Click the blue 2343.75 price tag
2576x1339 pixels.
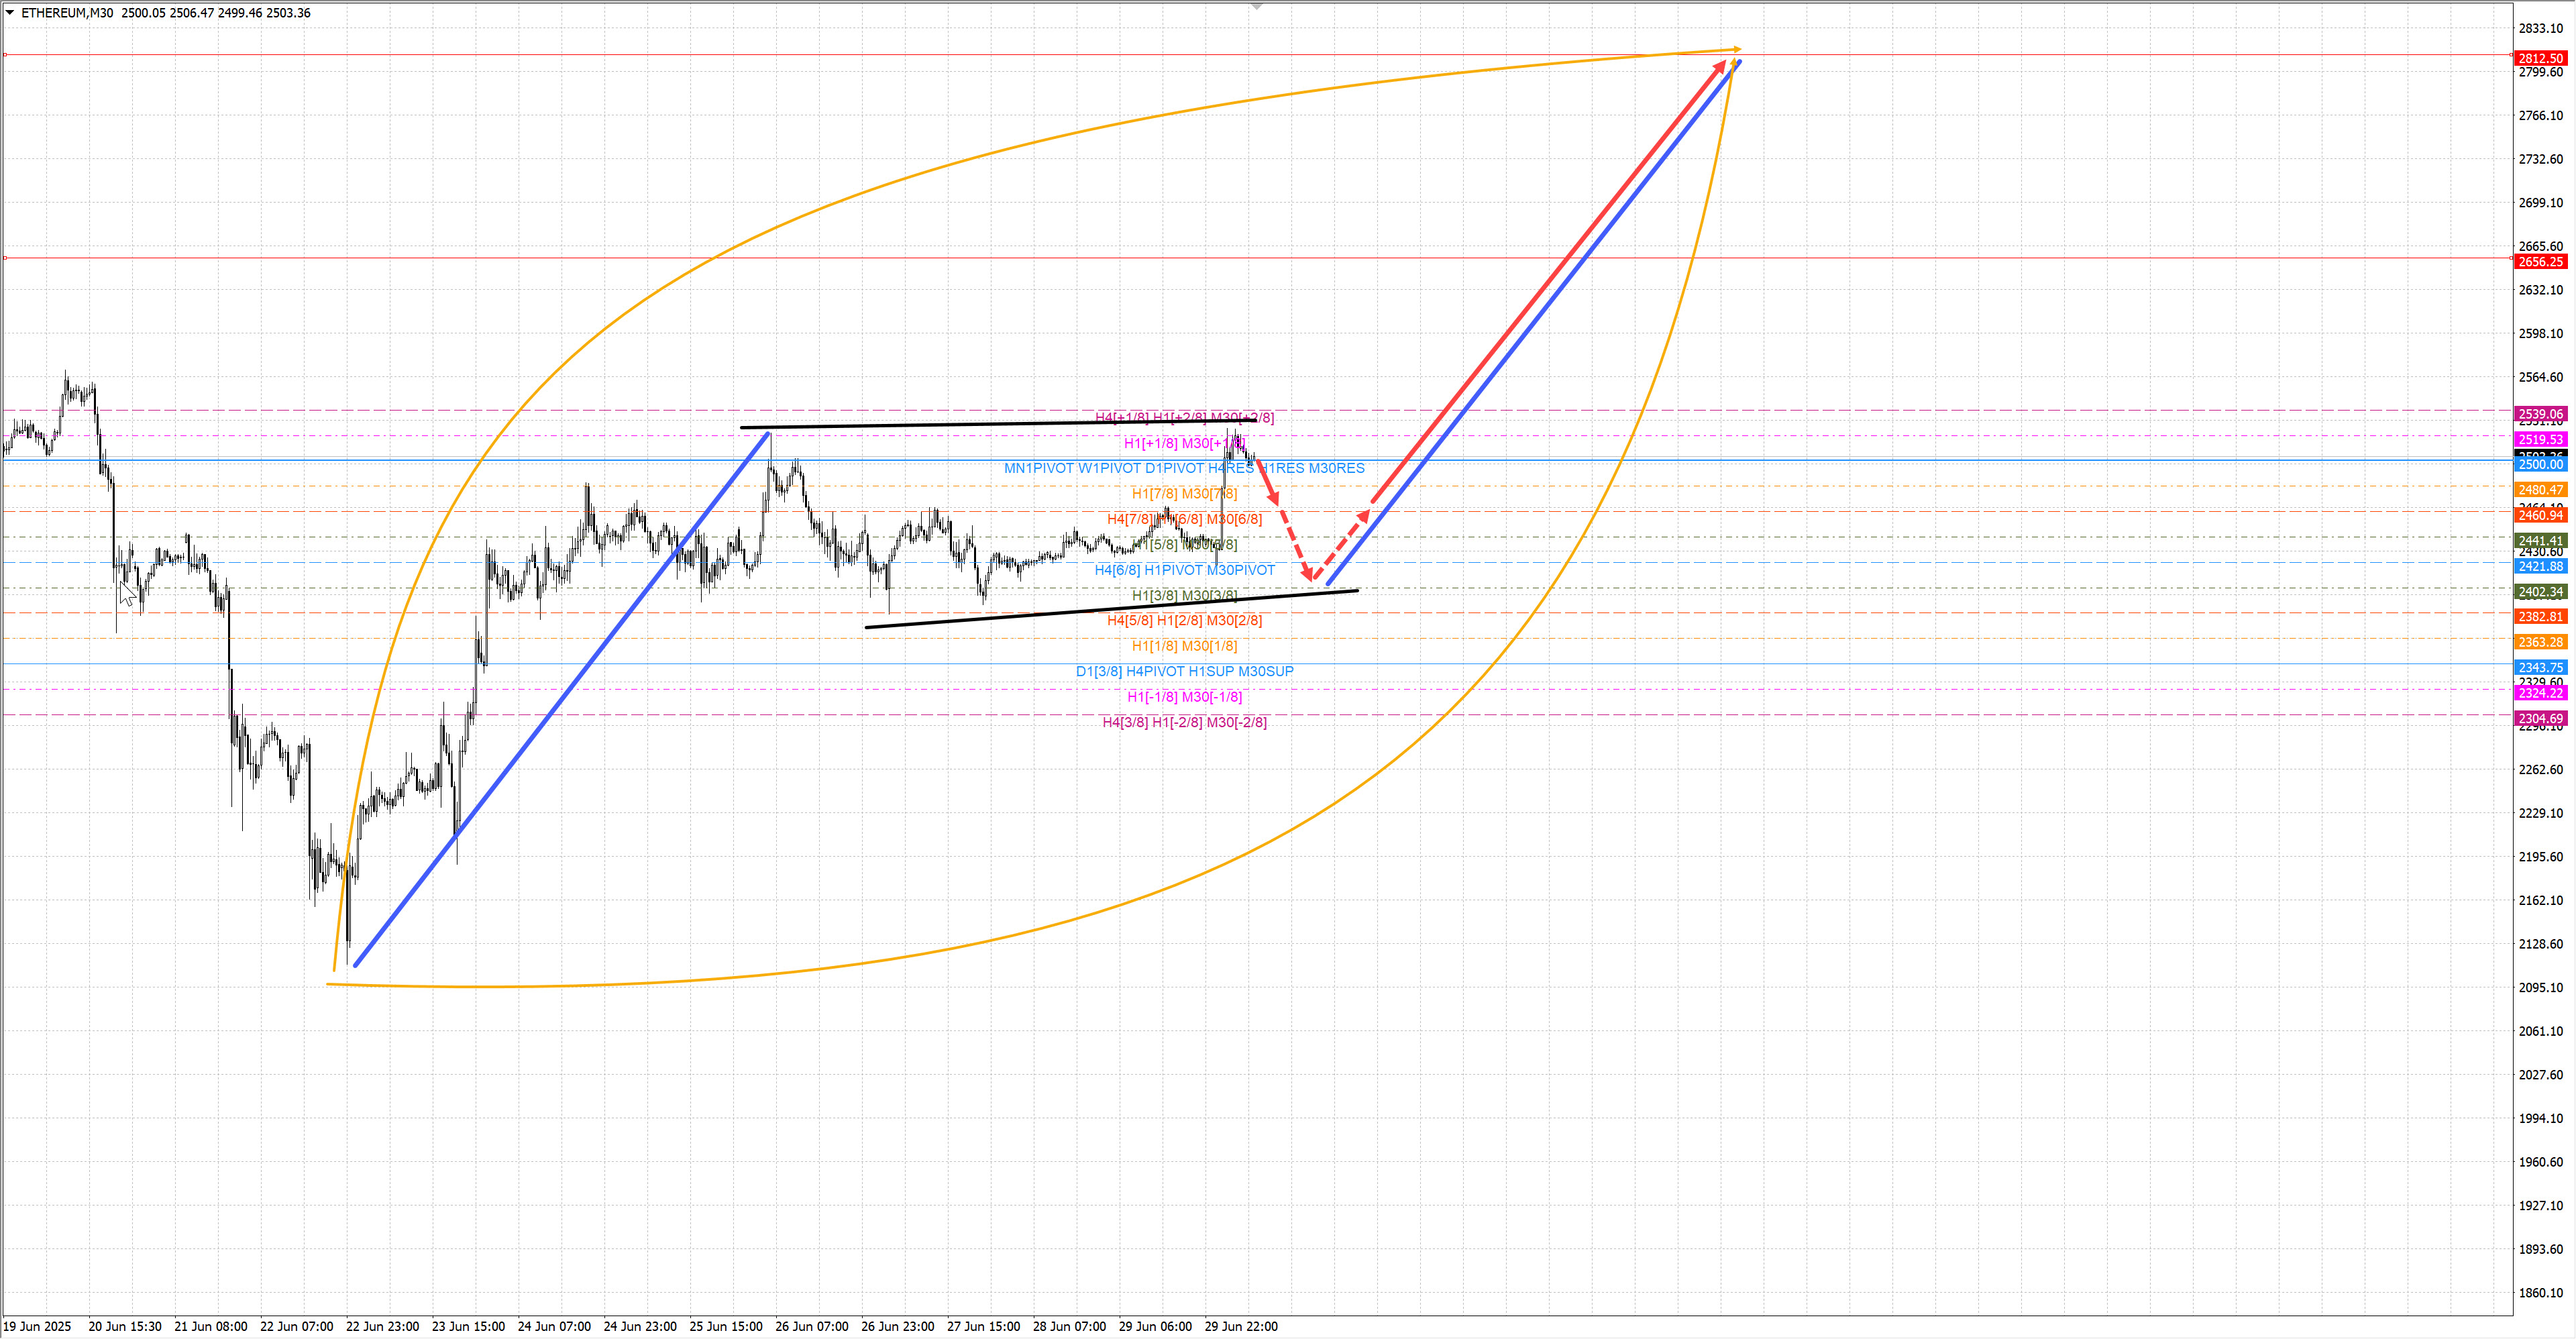pos(2540,668)
